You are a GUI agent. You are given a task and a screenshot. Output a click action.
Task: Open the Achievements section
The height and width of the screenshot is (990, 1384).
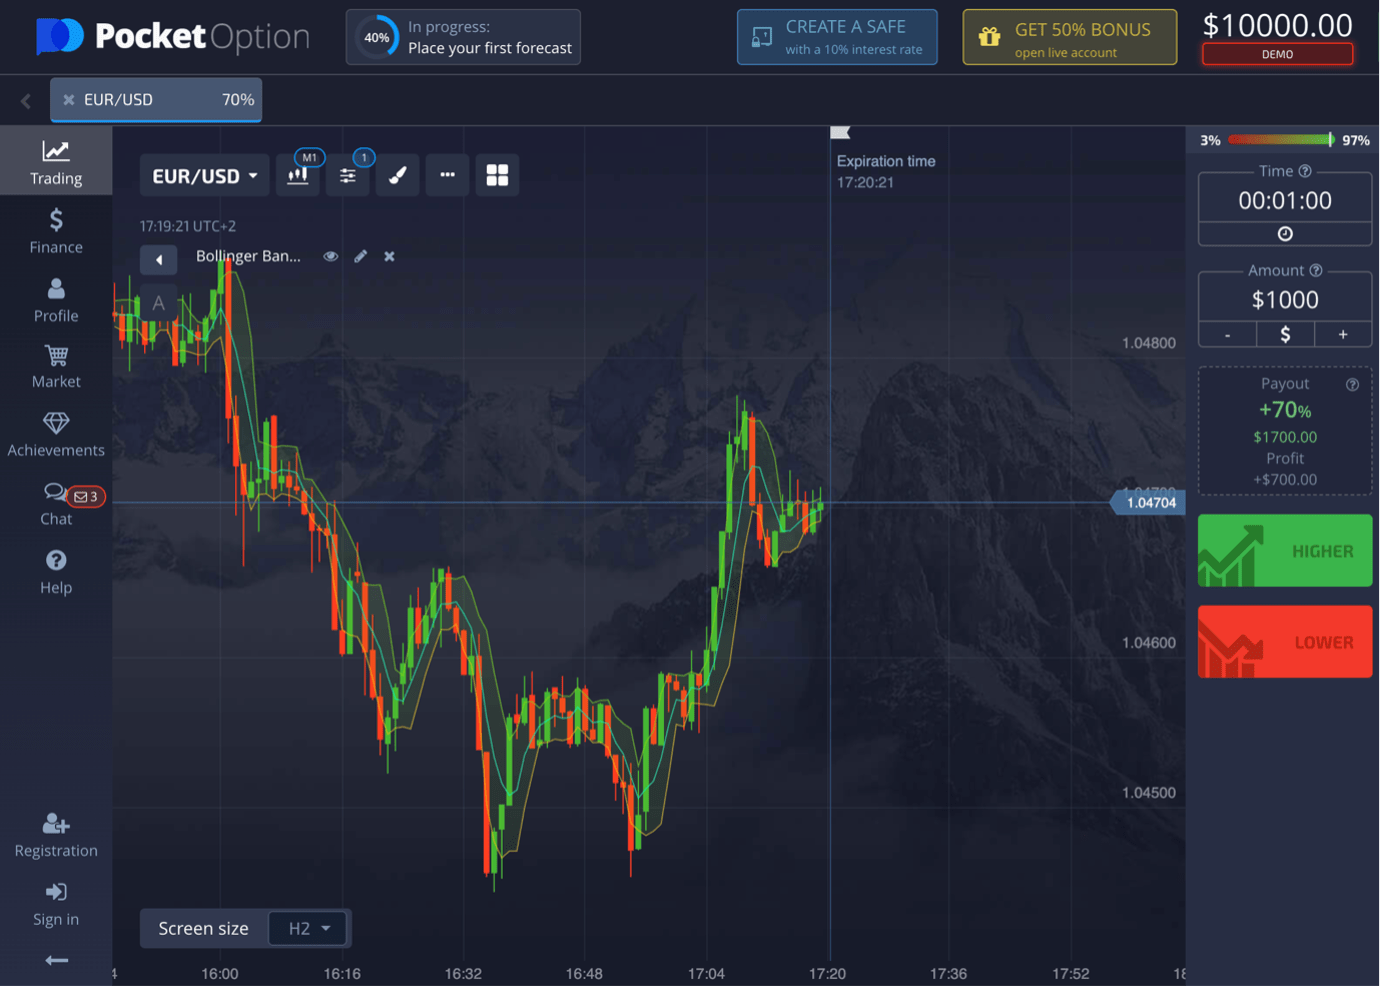tap(55, 434)
